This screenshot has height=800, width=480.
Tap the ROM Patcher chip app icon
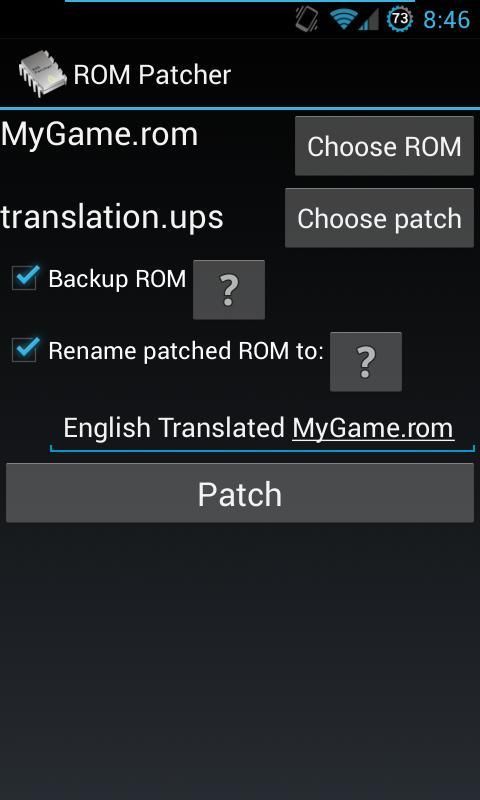[42, 73]
